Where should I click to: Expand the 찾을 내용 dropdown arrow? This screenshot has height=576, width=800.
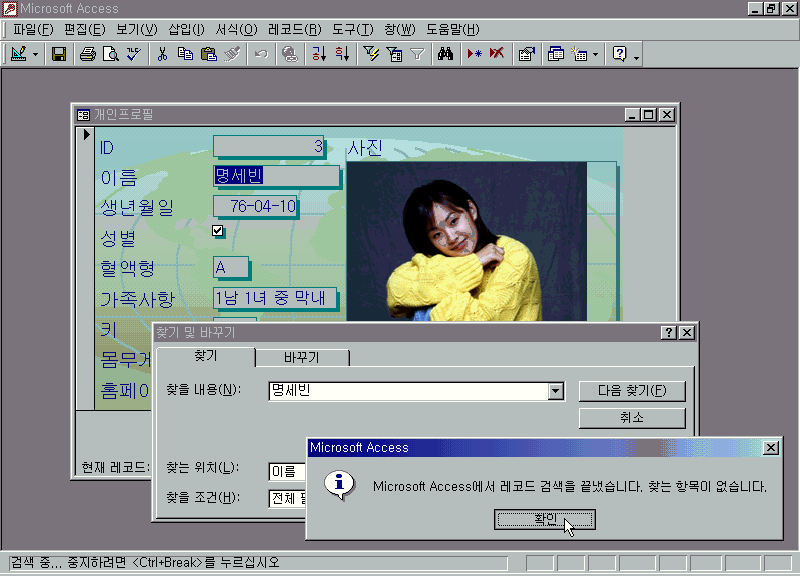tap(556, 391)
